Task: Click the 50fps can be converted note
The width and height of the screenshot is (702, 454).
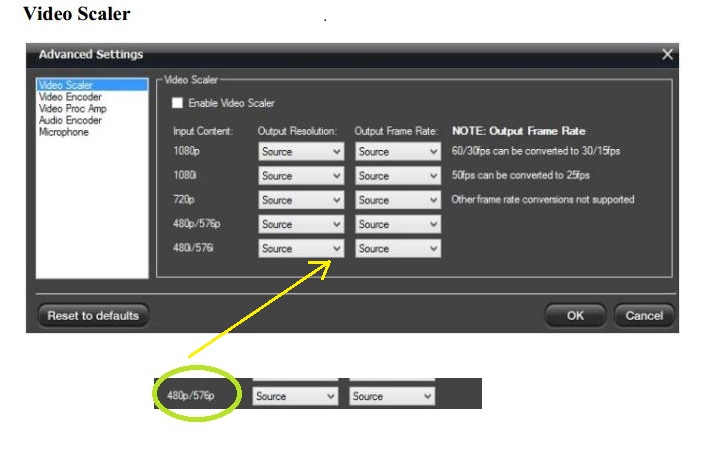Action: [x=520, y=175]
